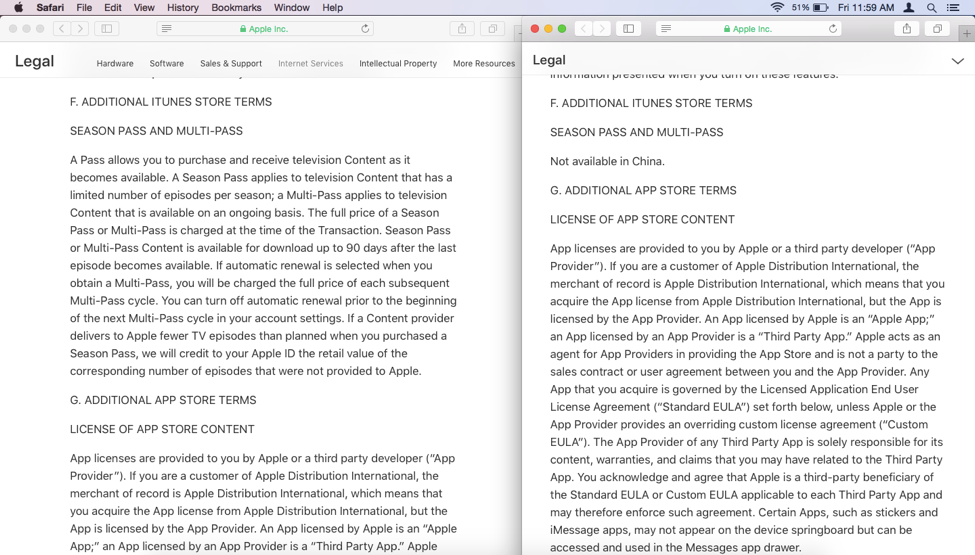Open Reader view icon in left window address bar

coord(167,29)
